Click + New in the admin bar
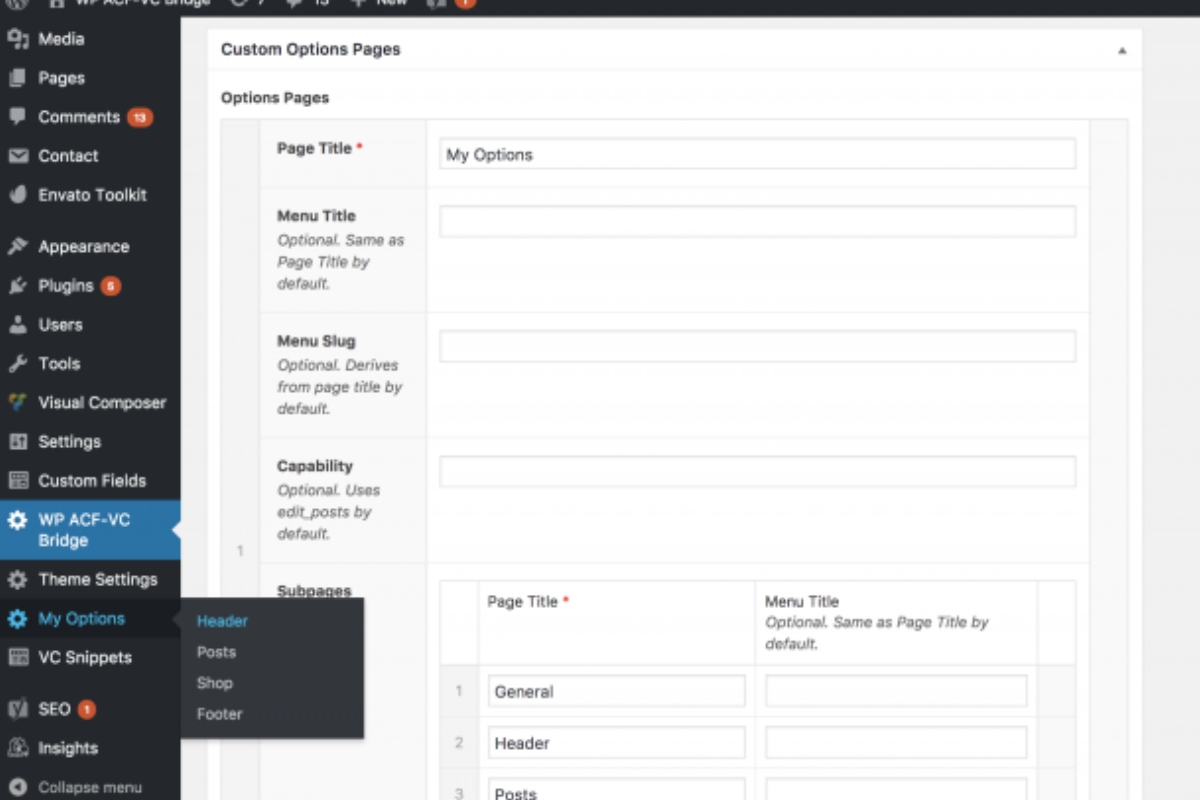Screen dimensions: 1200x800 click(379, 3)
